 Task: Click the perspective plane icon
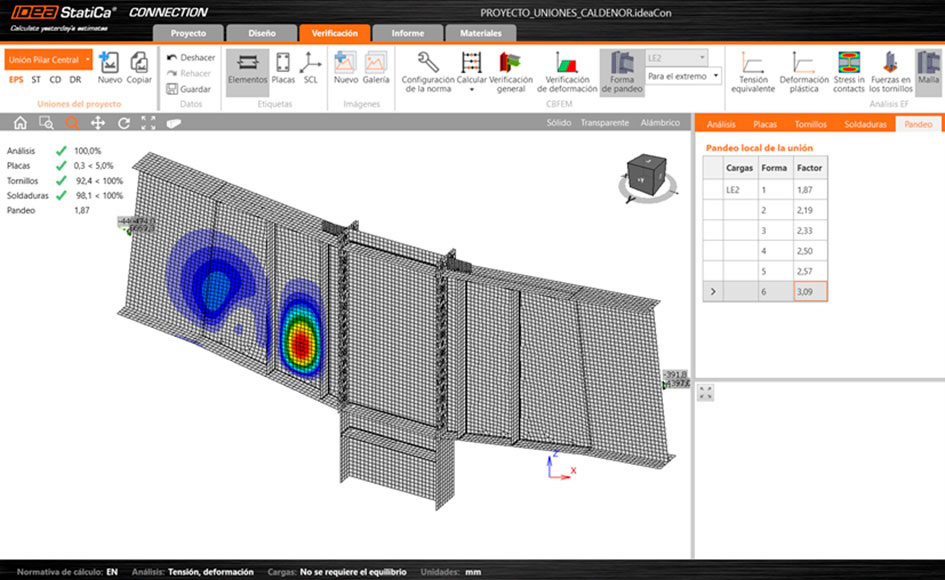(174, 123)
